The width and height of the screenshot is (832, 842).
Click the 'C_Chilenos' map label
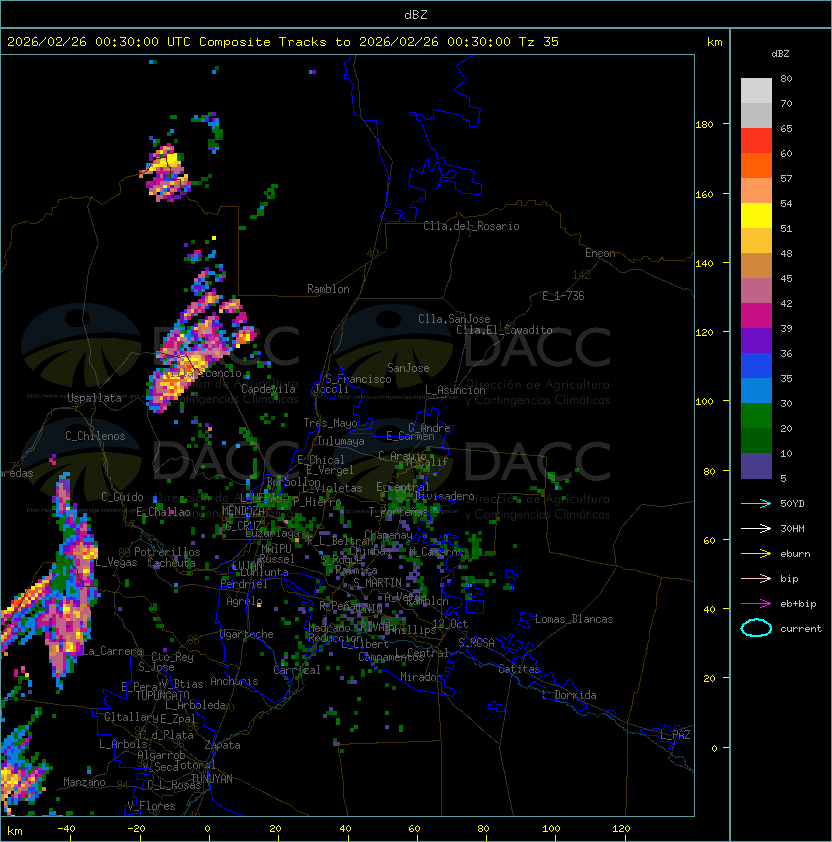pos(95,436)
